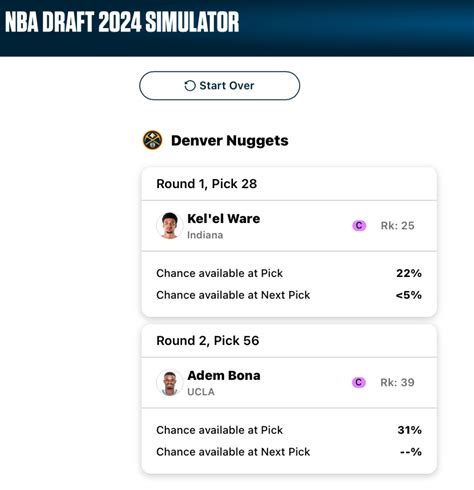Click the 31% chance available value
This screenshot has height=490, width=474.
(409, 430)
